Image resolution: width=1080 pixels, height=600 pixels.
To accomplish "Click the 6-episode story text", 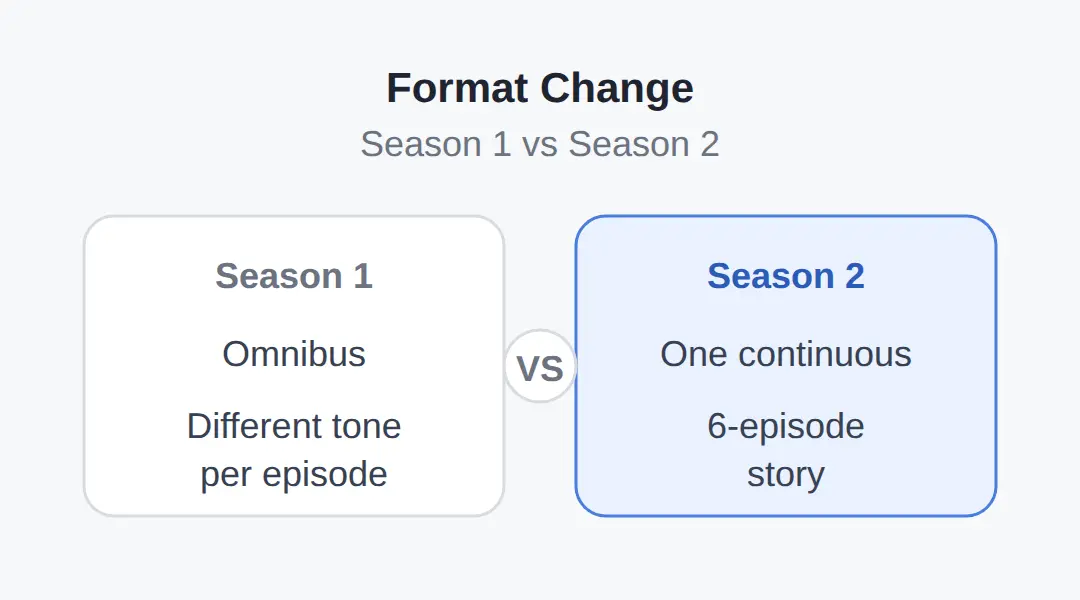I will tap(786, 450).
